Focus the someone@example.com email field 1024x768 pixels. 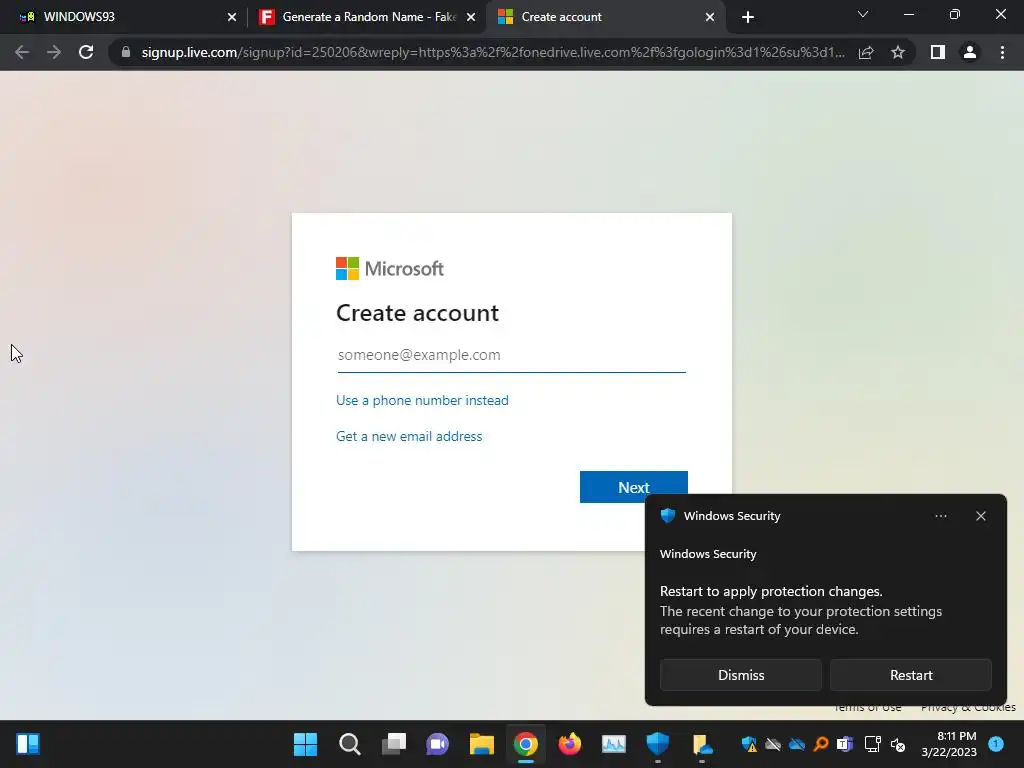click(x=511, y=355)
